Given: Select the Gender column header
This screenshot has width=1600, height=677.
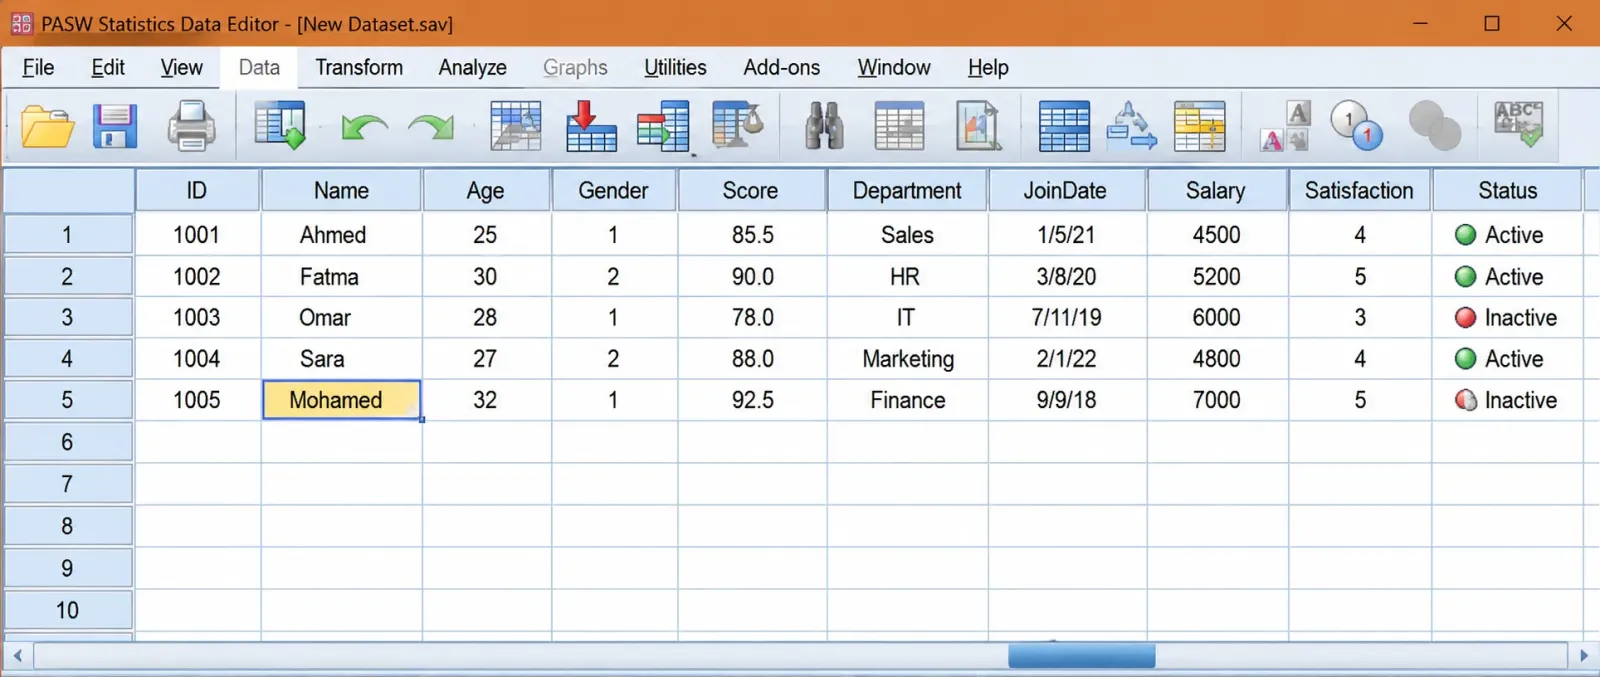Looking at the screenshot, I should pyautogui.click(x=614, y=190).
